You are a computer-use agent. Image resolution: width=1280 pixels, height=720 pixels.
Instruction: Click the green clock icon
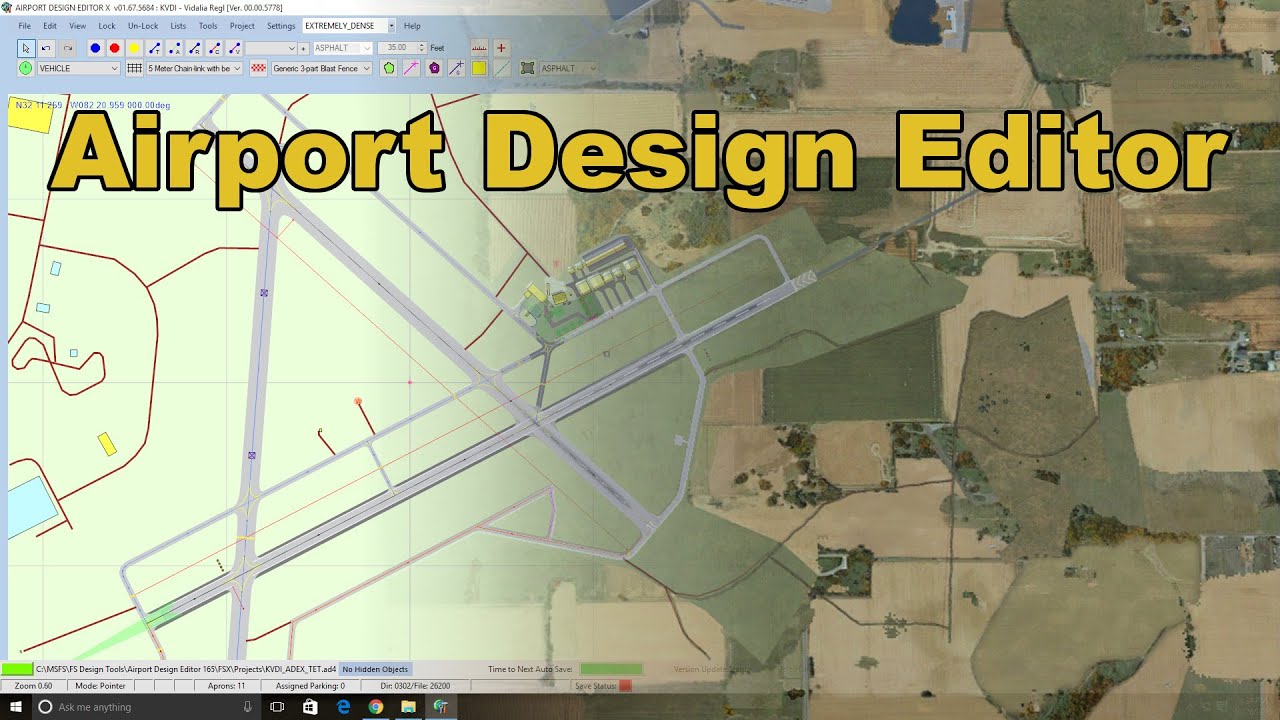pyautogui.click(x=25, y=68)
